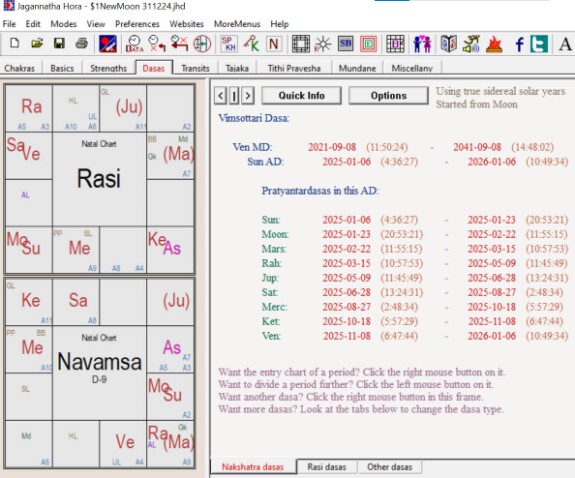
Task: Click the Sun AD antardasa period
Action: 407,162
